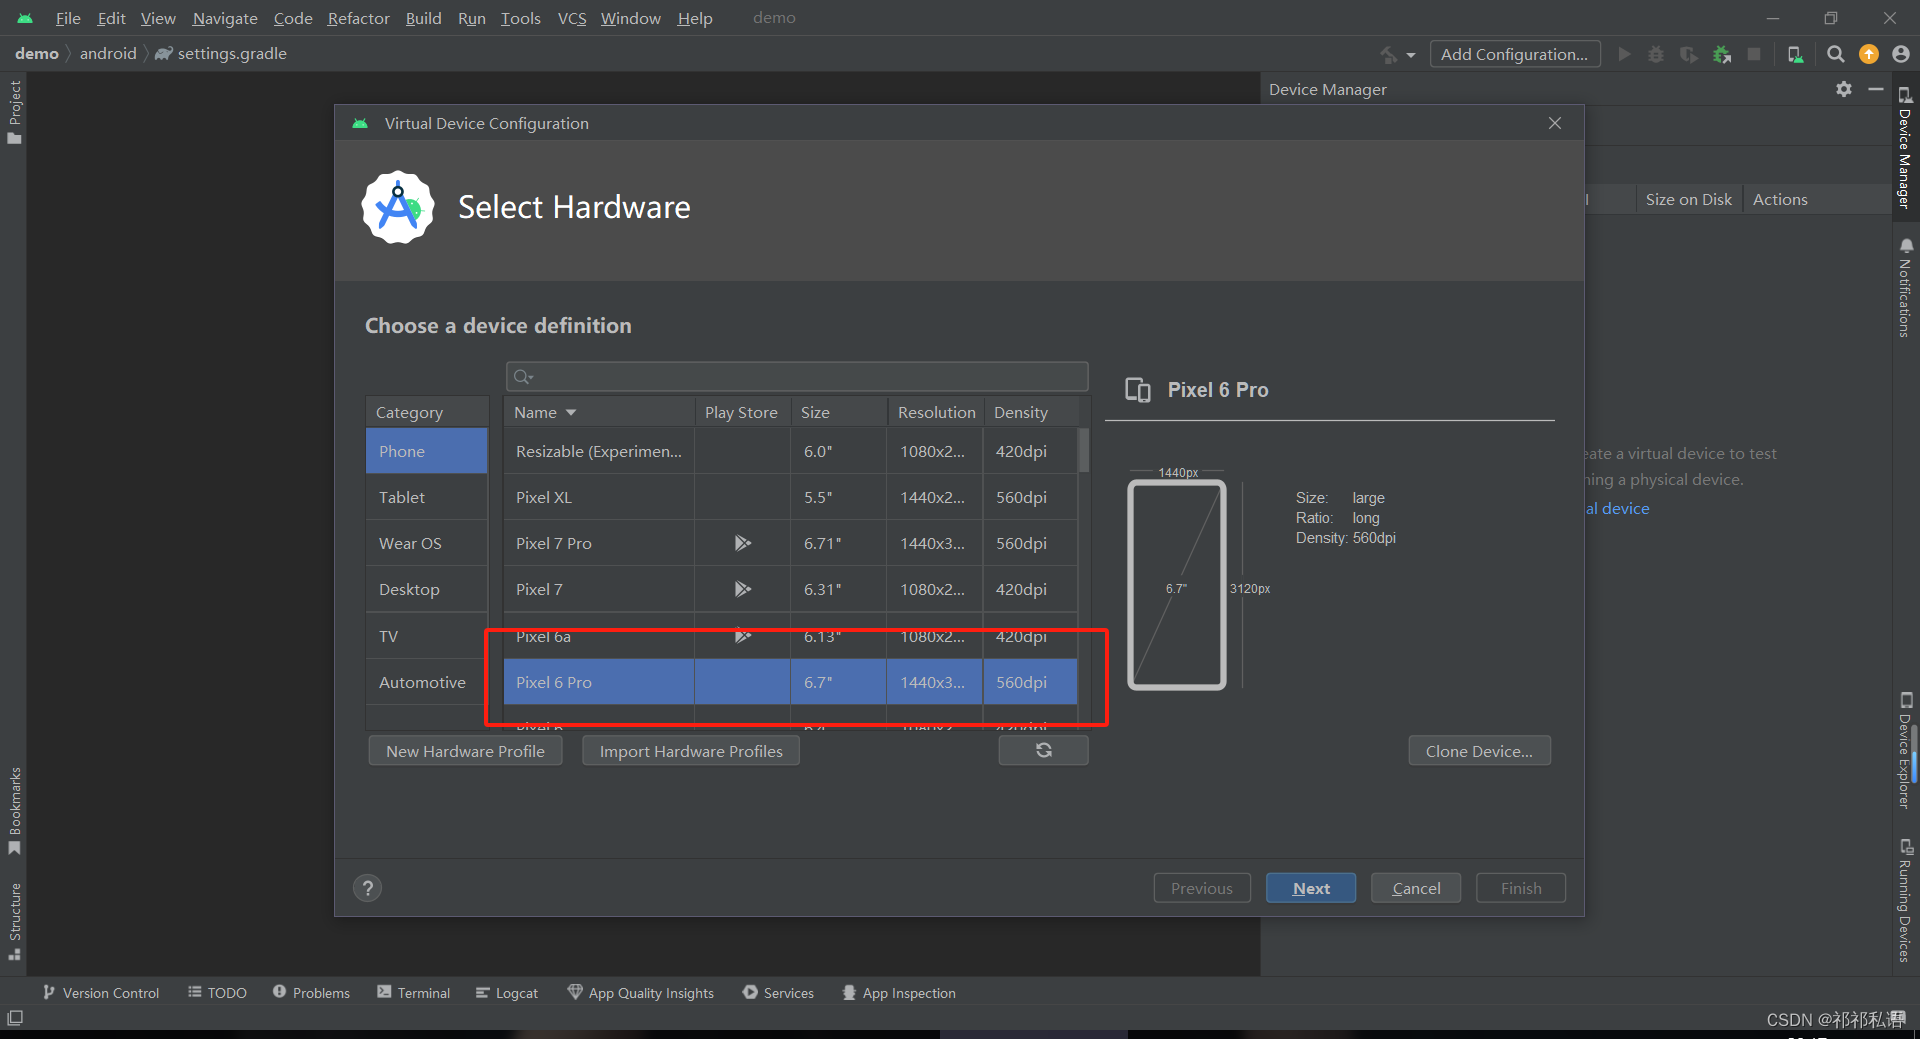Open the Device Explorer side panel
The height and width of the screenshot is (1039, 1920).
[1905, 750]
